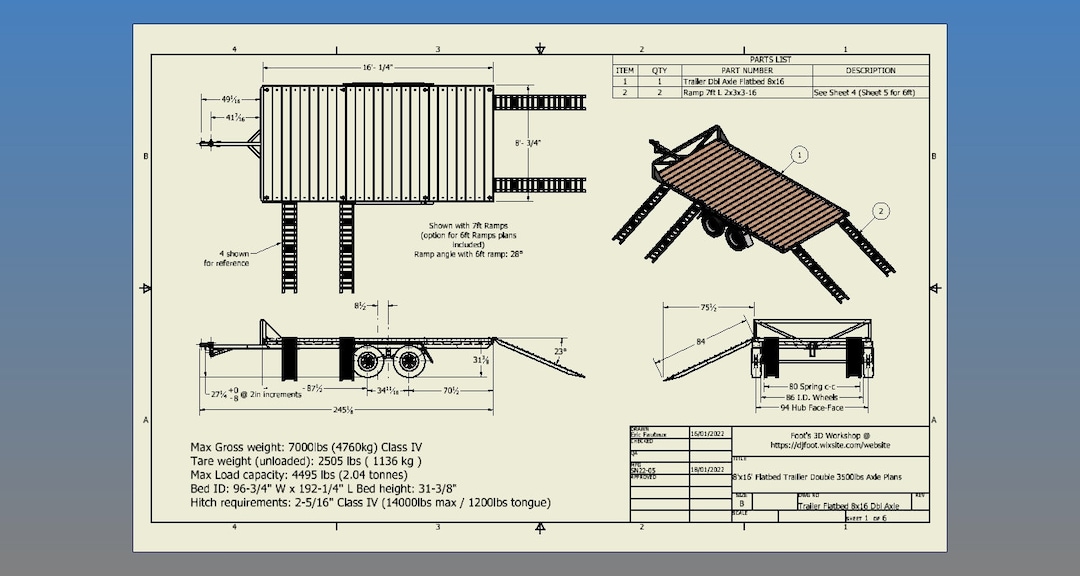Open the https://djfoot.wixsite.com/website link
1080x576 pixels.
[830, 445]
